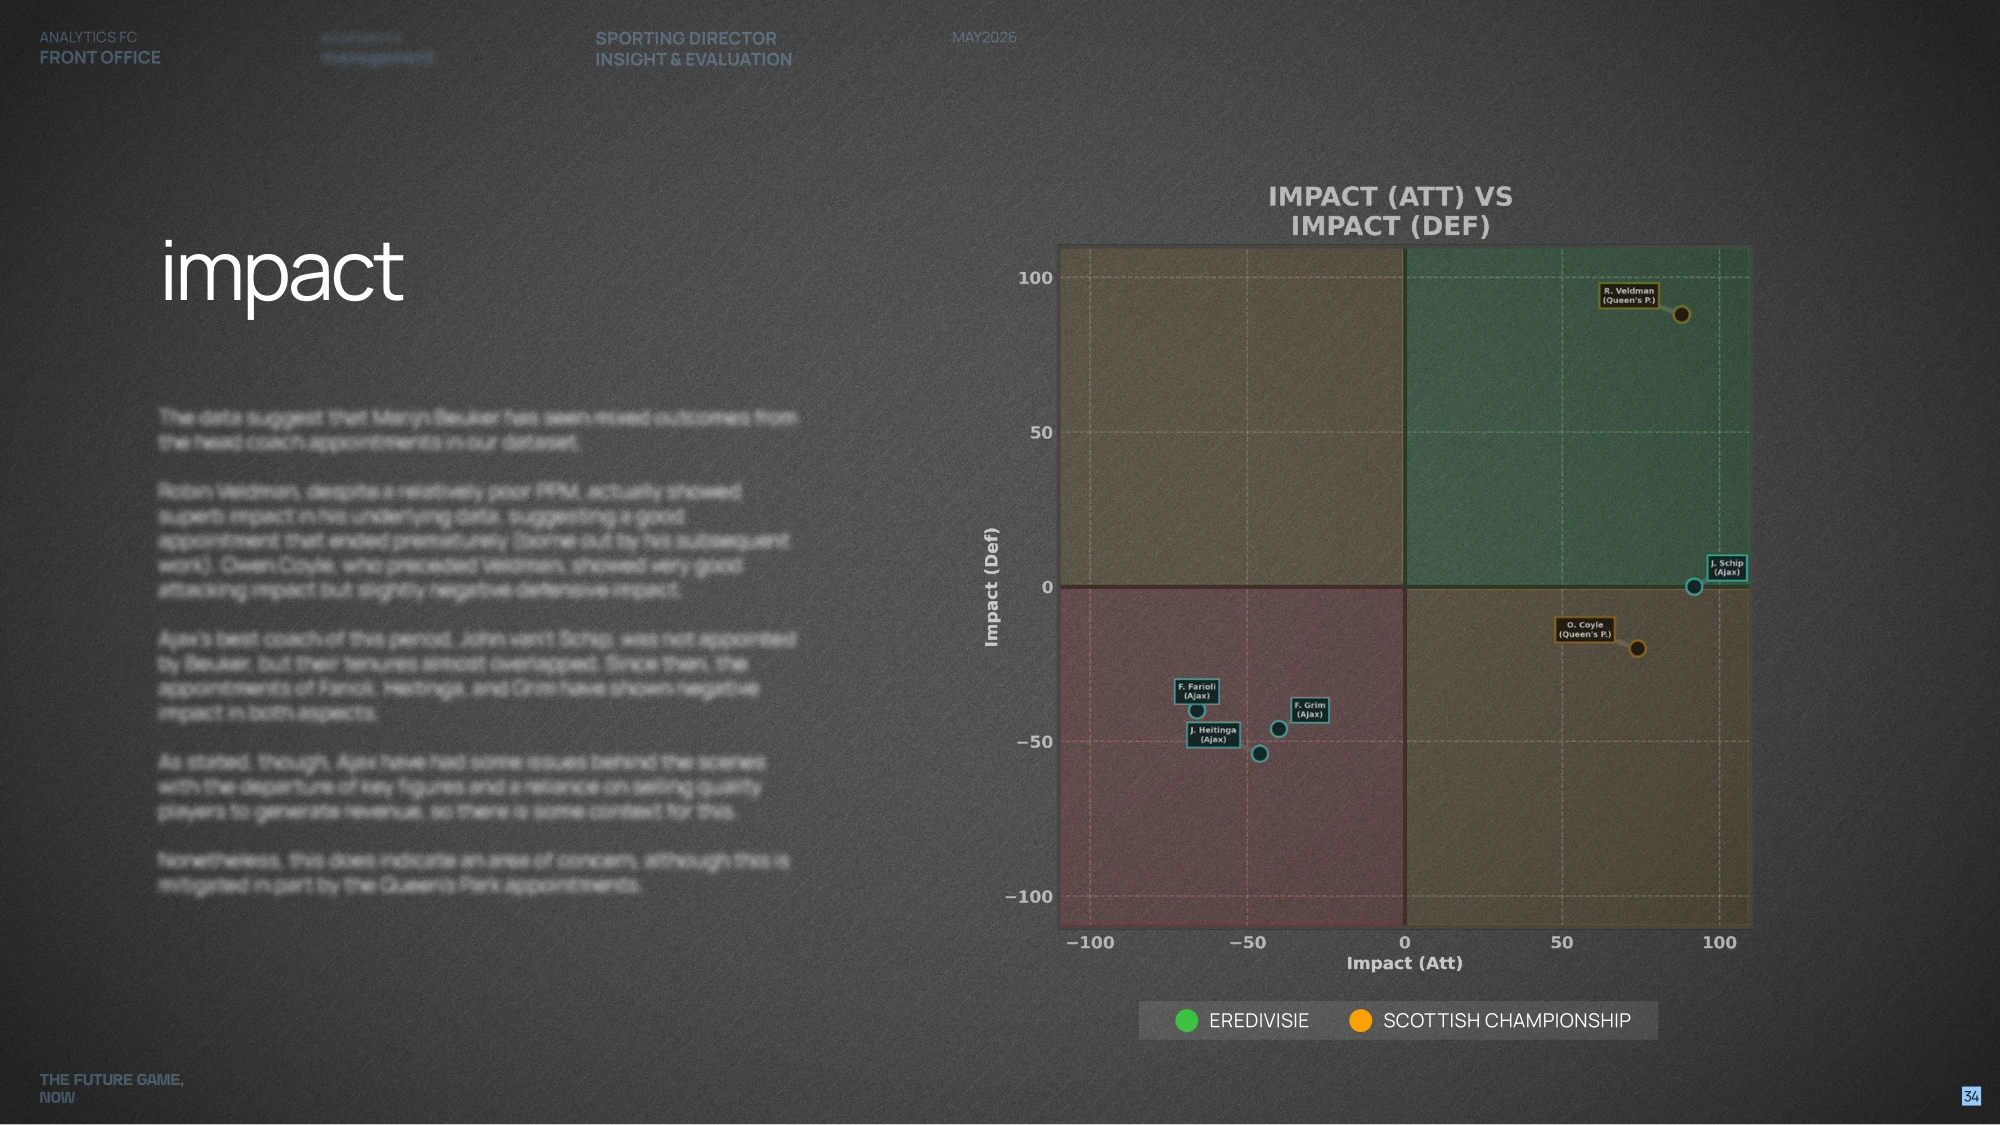This screenshot has height=1125, width=2000.
Task: Click the R. Veldman (Queen's P.) label
Action: tap(1628, 296)
